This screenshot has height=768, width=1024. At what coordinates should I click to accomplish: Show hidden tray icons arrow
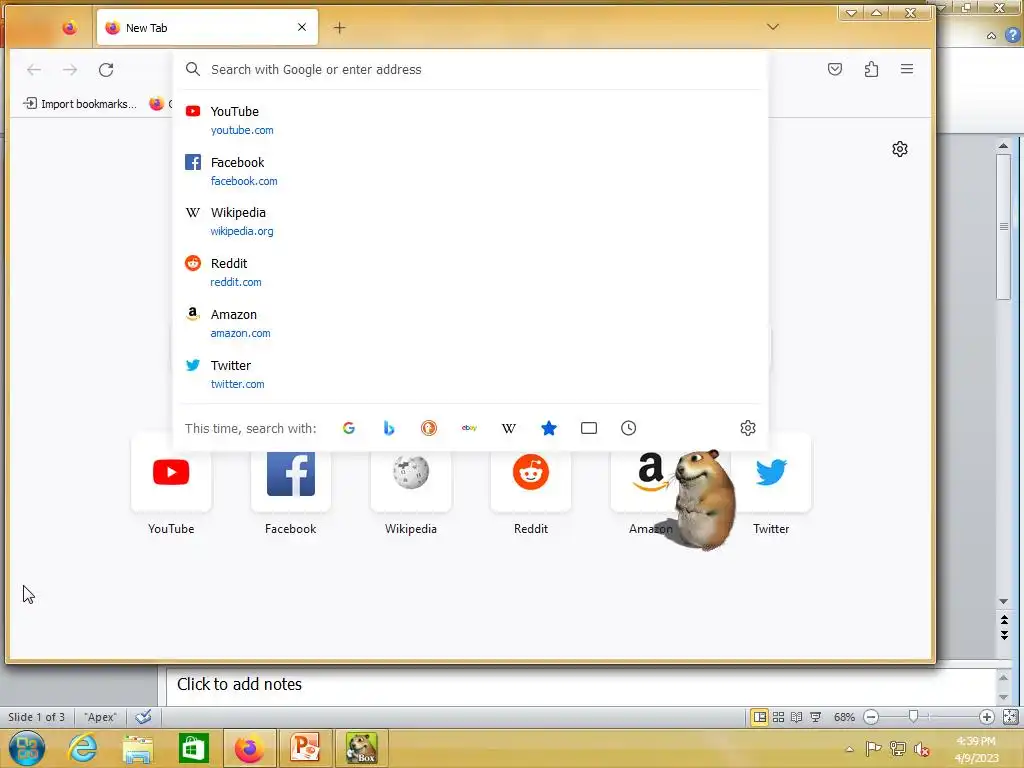tap(850, 749)
